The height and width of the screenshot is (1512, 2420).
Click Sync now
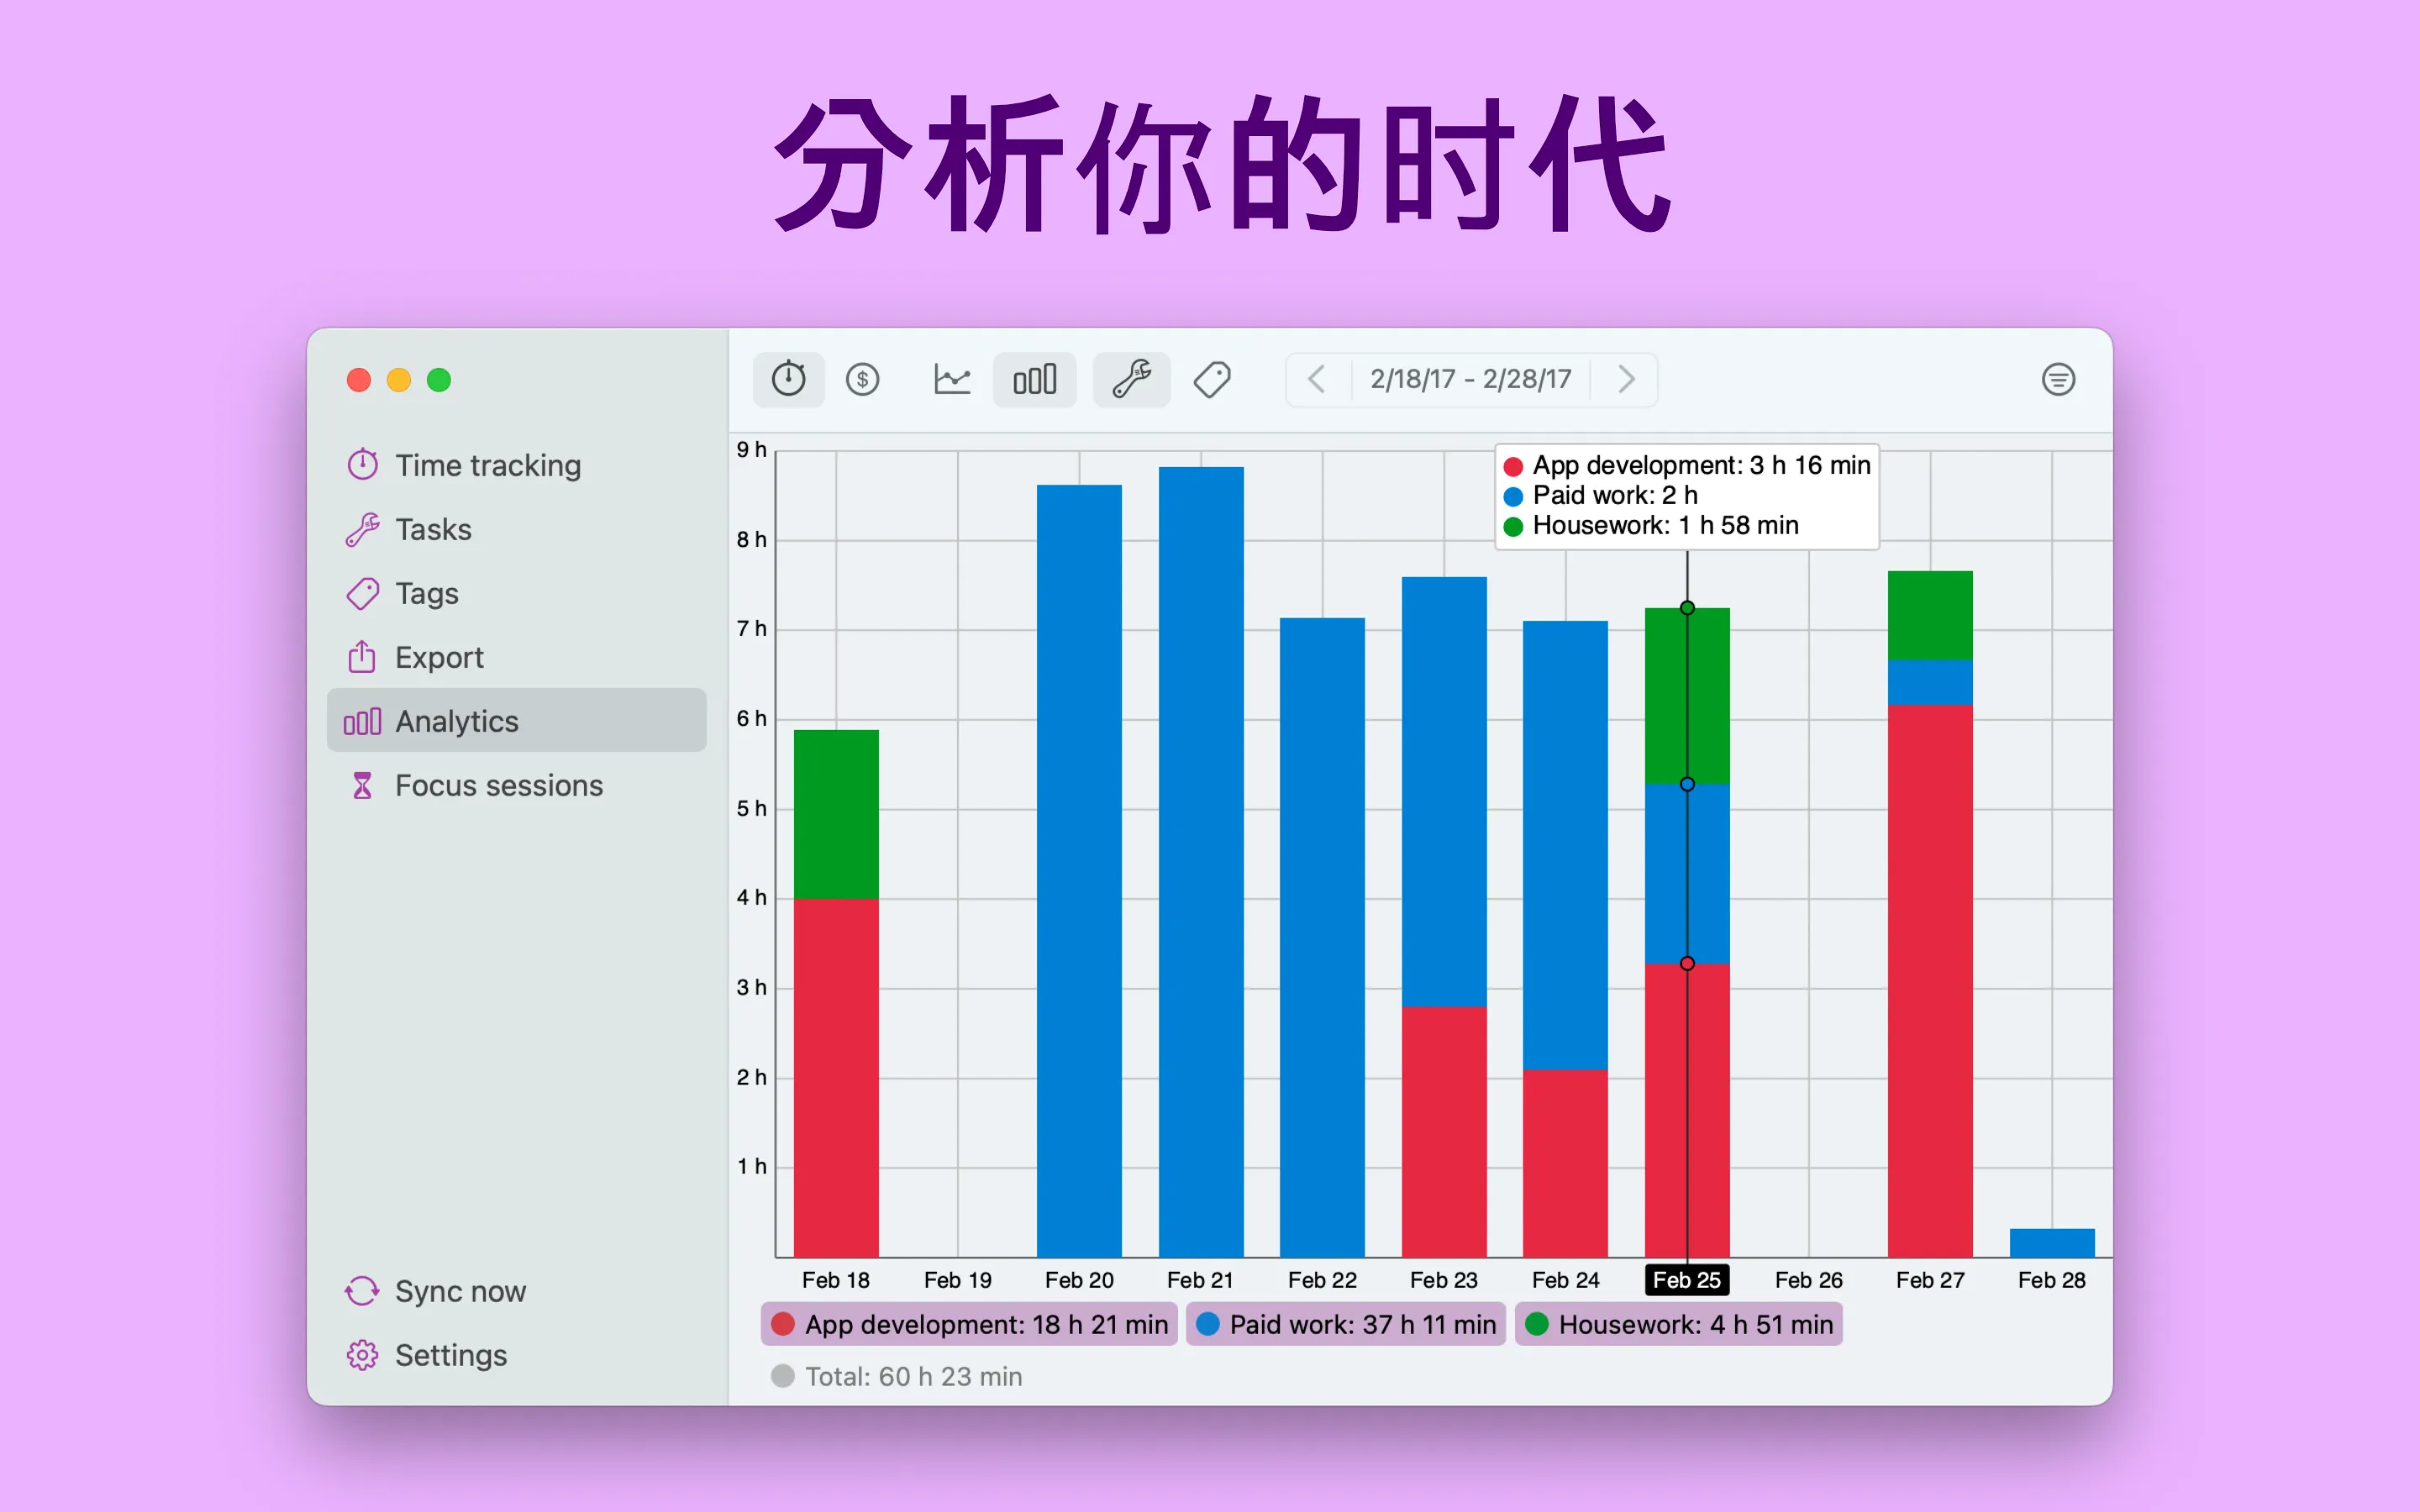pos(516,1291)
